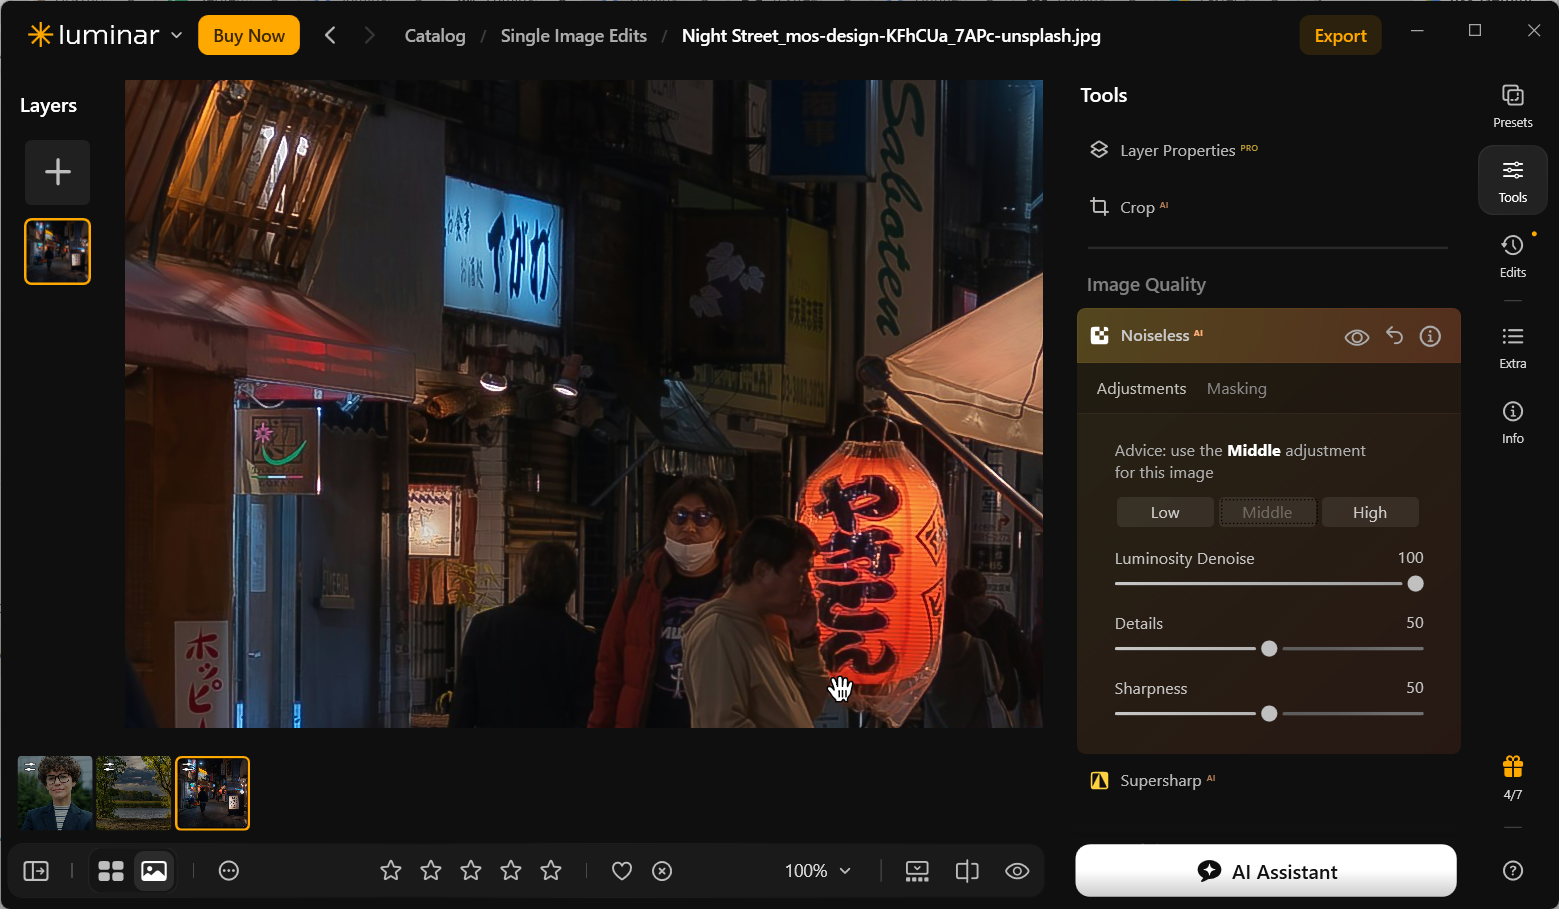Adjust the Sharpness slider
This screenshot has width=1559, height=909.
1269,714
